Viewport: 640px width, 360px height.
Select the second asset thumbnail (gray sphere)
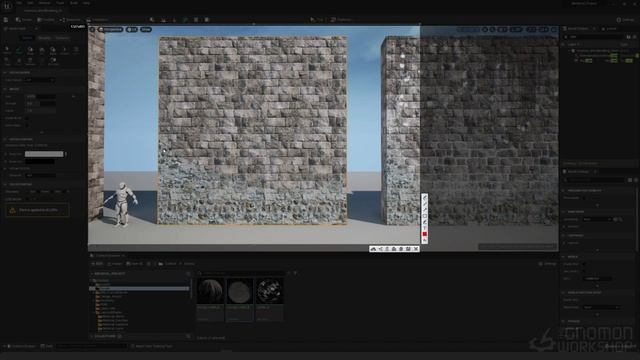coord(240,300)
